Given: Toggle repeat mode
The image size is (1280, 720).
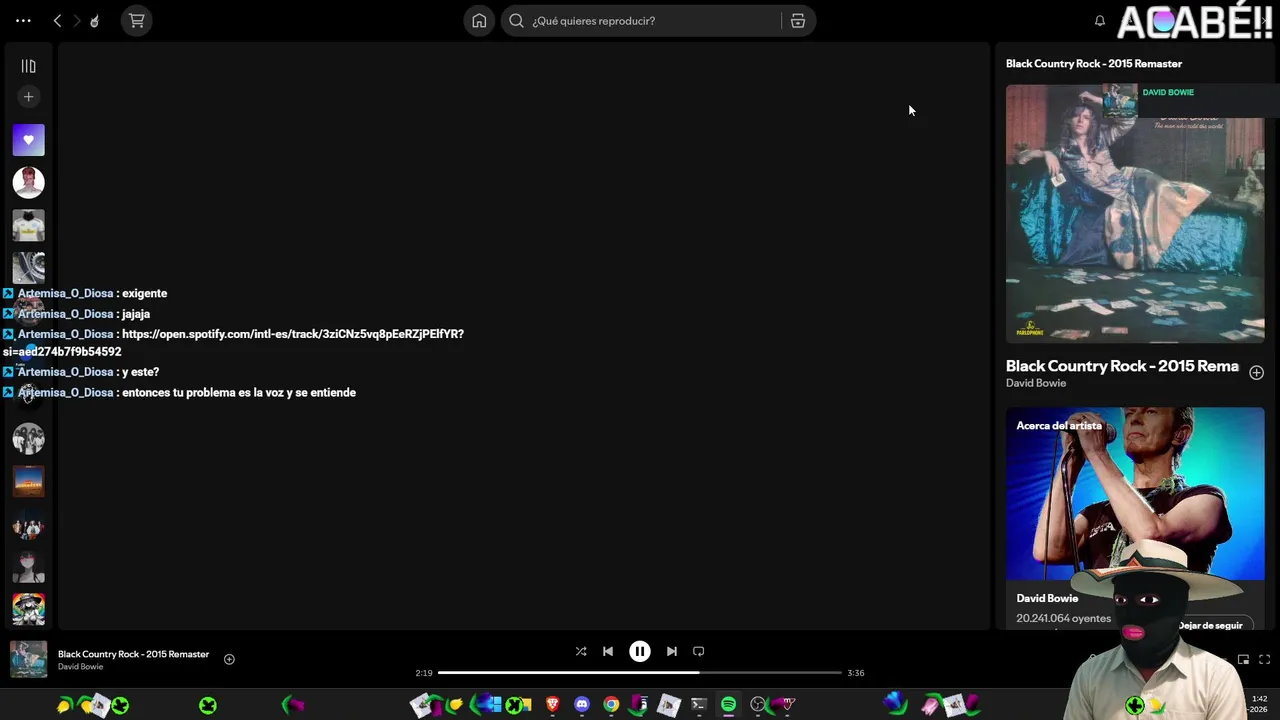Looking at the screenshot, I should tap(699, 651).
